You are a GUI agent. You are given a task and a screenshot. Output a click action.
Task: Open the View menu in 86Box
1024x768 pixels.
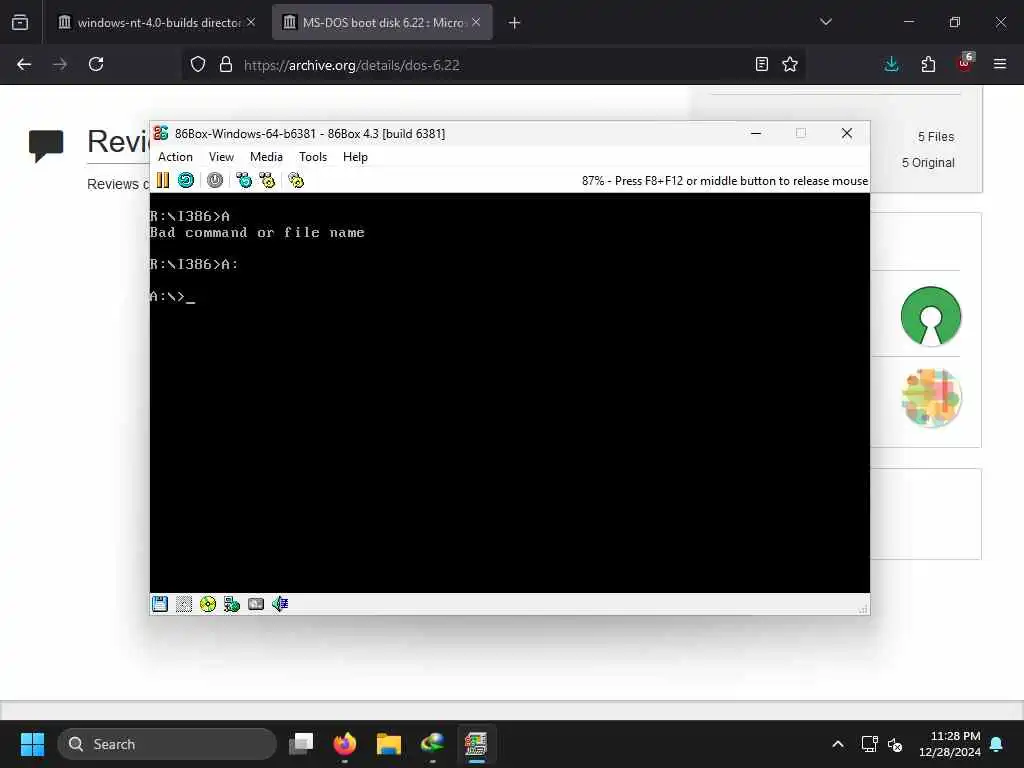pos(221,157)
